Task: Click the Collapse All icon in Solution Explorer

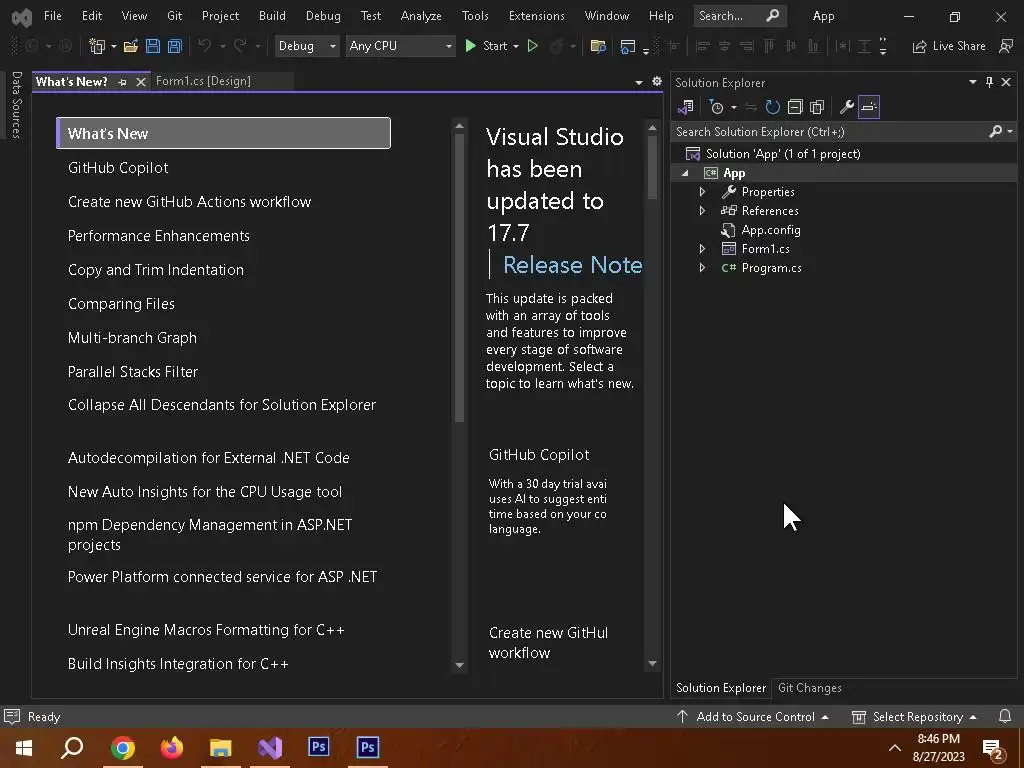Action: [x=795, y=107]
